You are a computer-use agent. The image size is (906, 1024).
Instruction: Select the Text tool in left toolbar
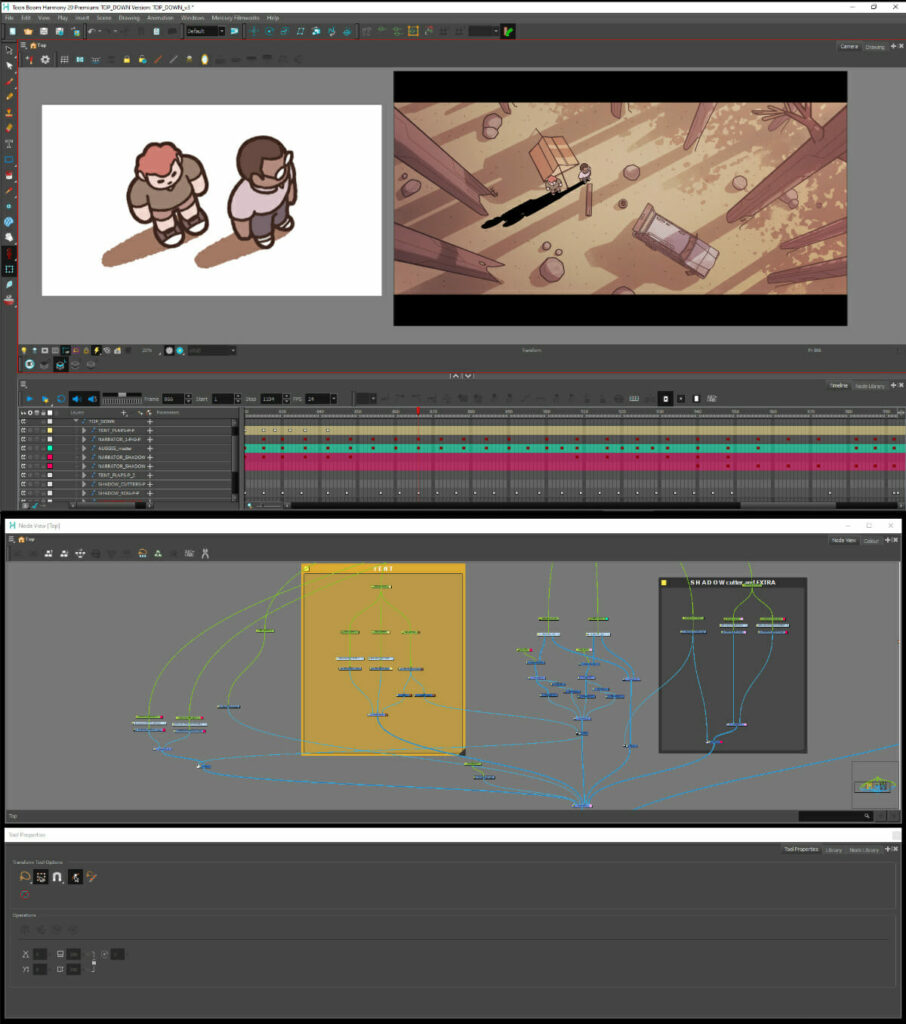[9, 144]
